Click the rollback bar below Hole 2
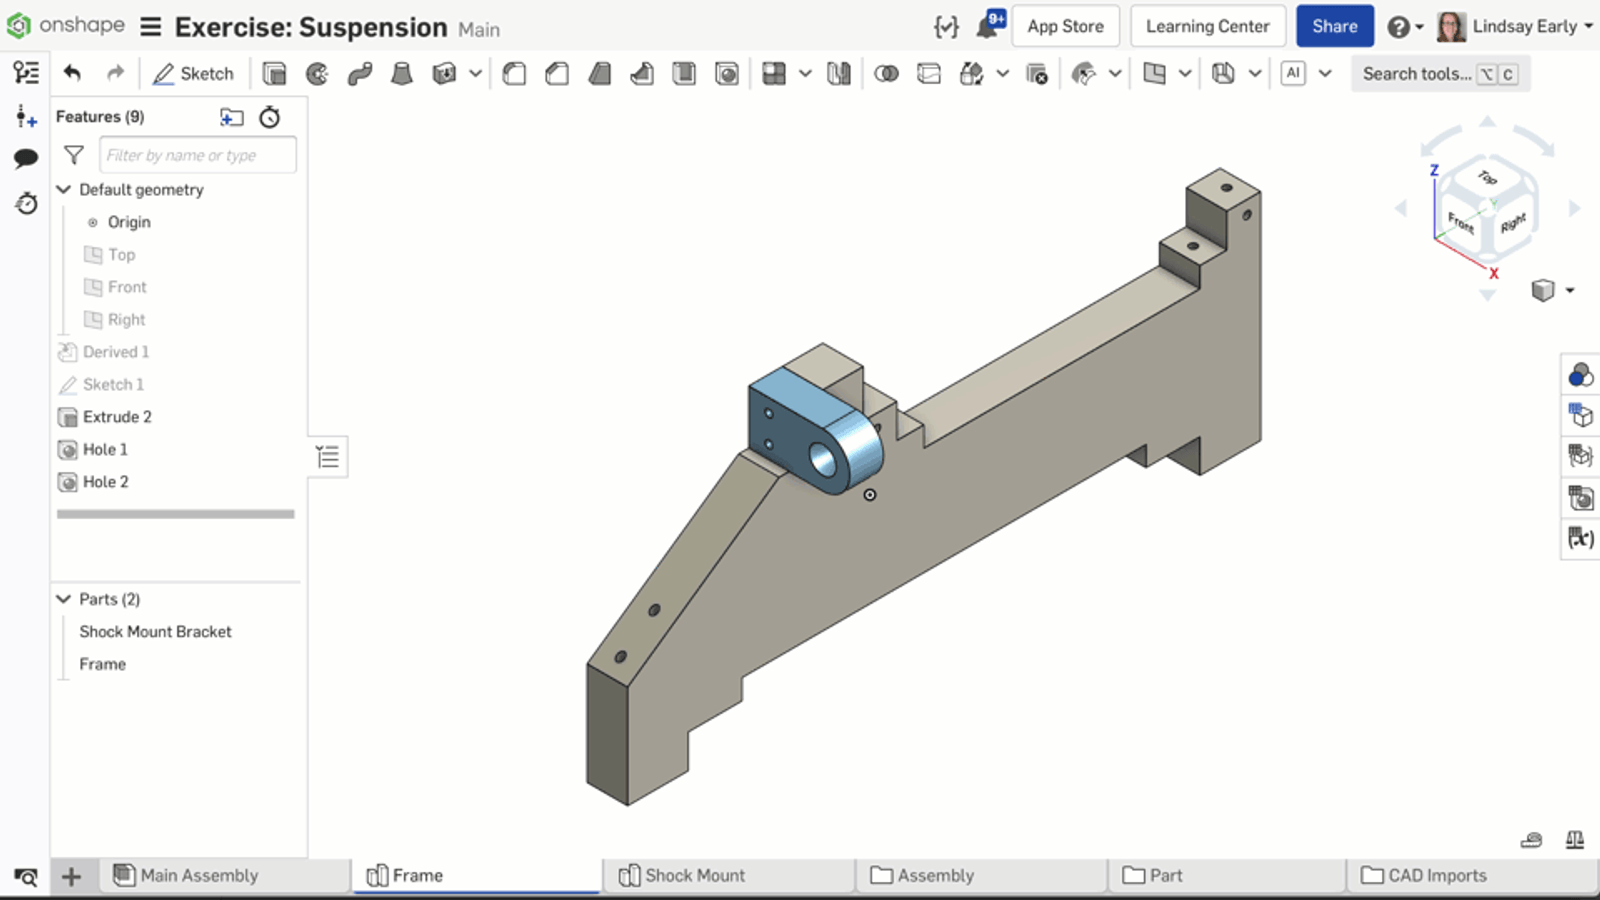The height and width of the screenshot is (900, 1600). point(175,514)
